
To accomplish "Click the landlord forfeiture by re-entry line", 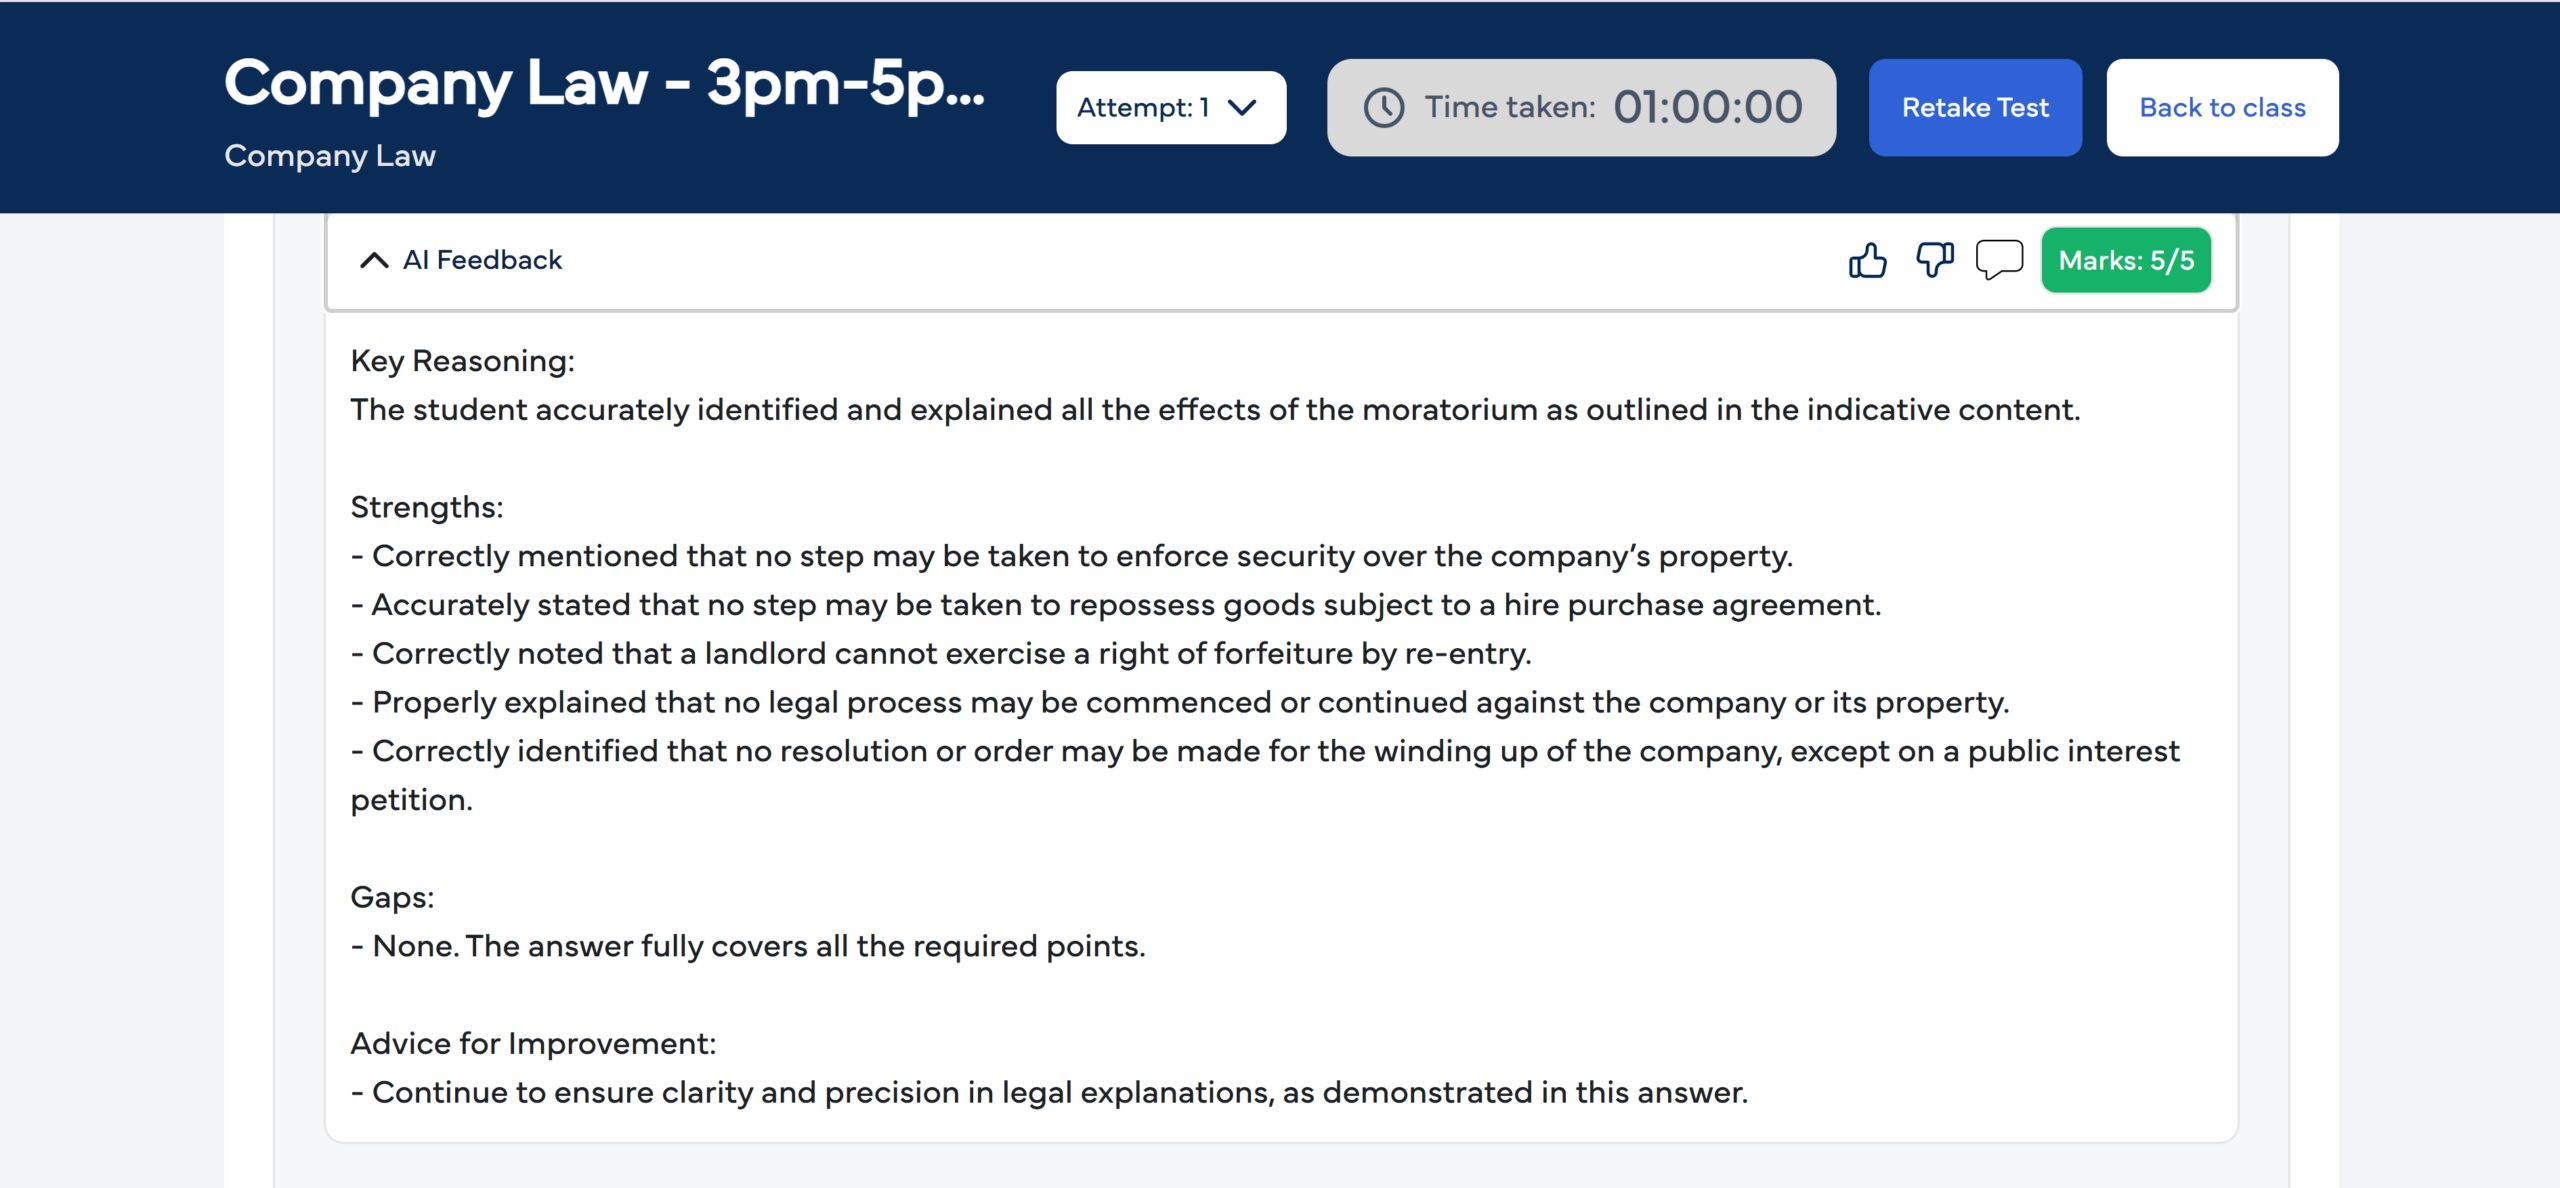I will tap(941, 654).
